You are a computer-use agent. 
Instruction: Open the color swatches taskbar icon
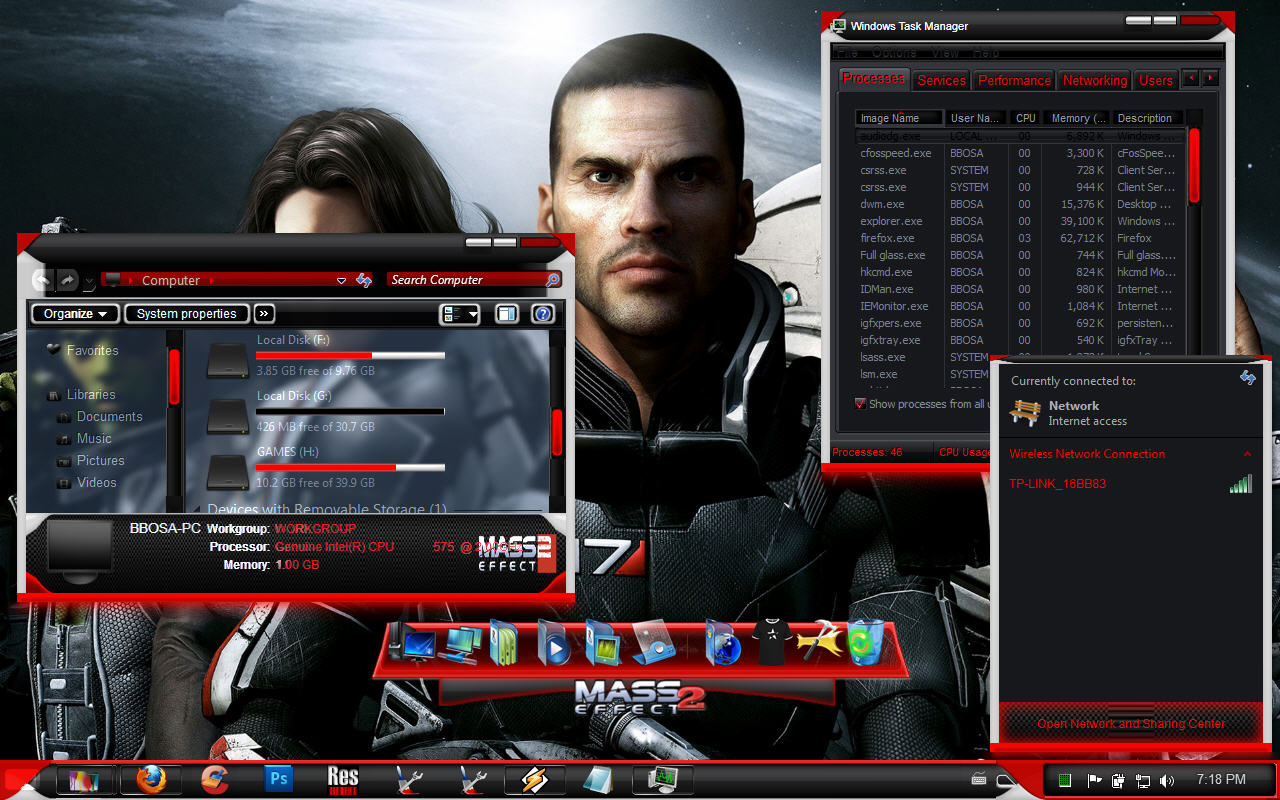click(x=86, y=779)
